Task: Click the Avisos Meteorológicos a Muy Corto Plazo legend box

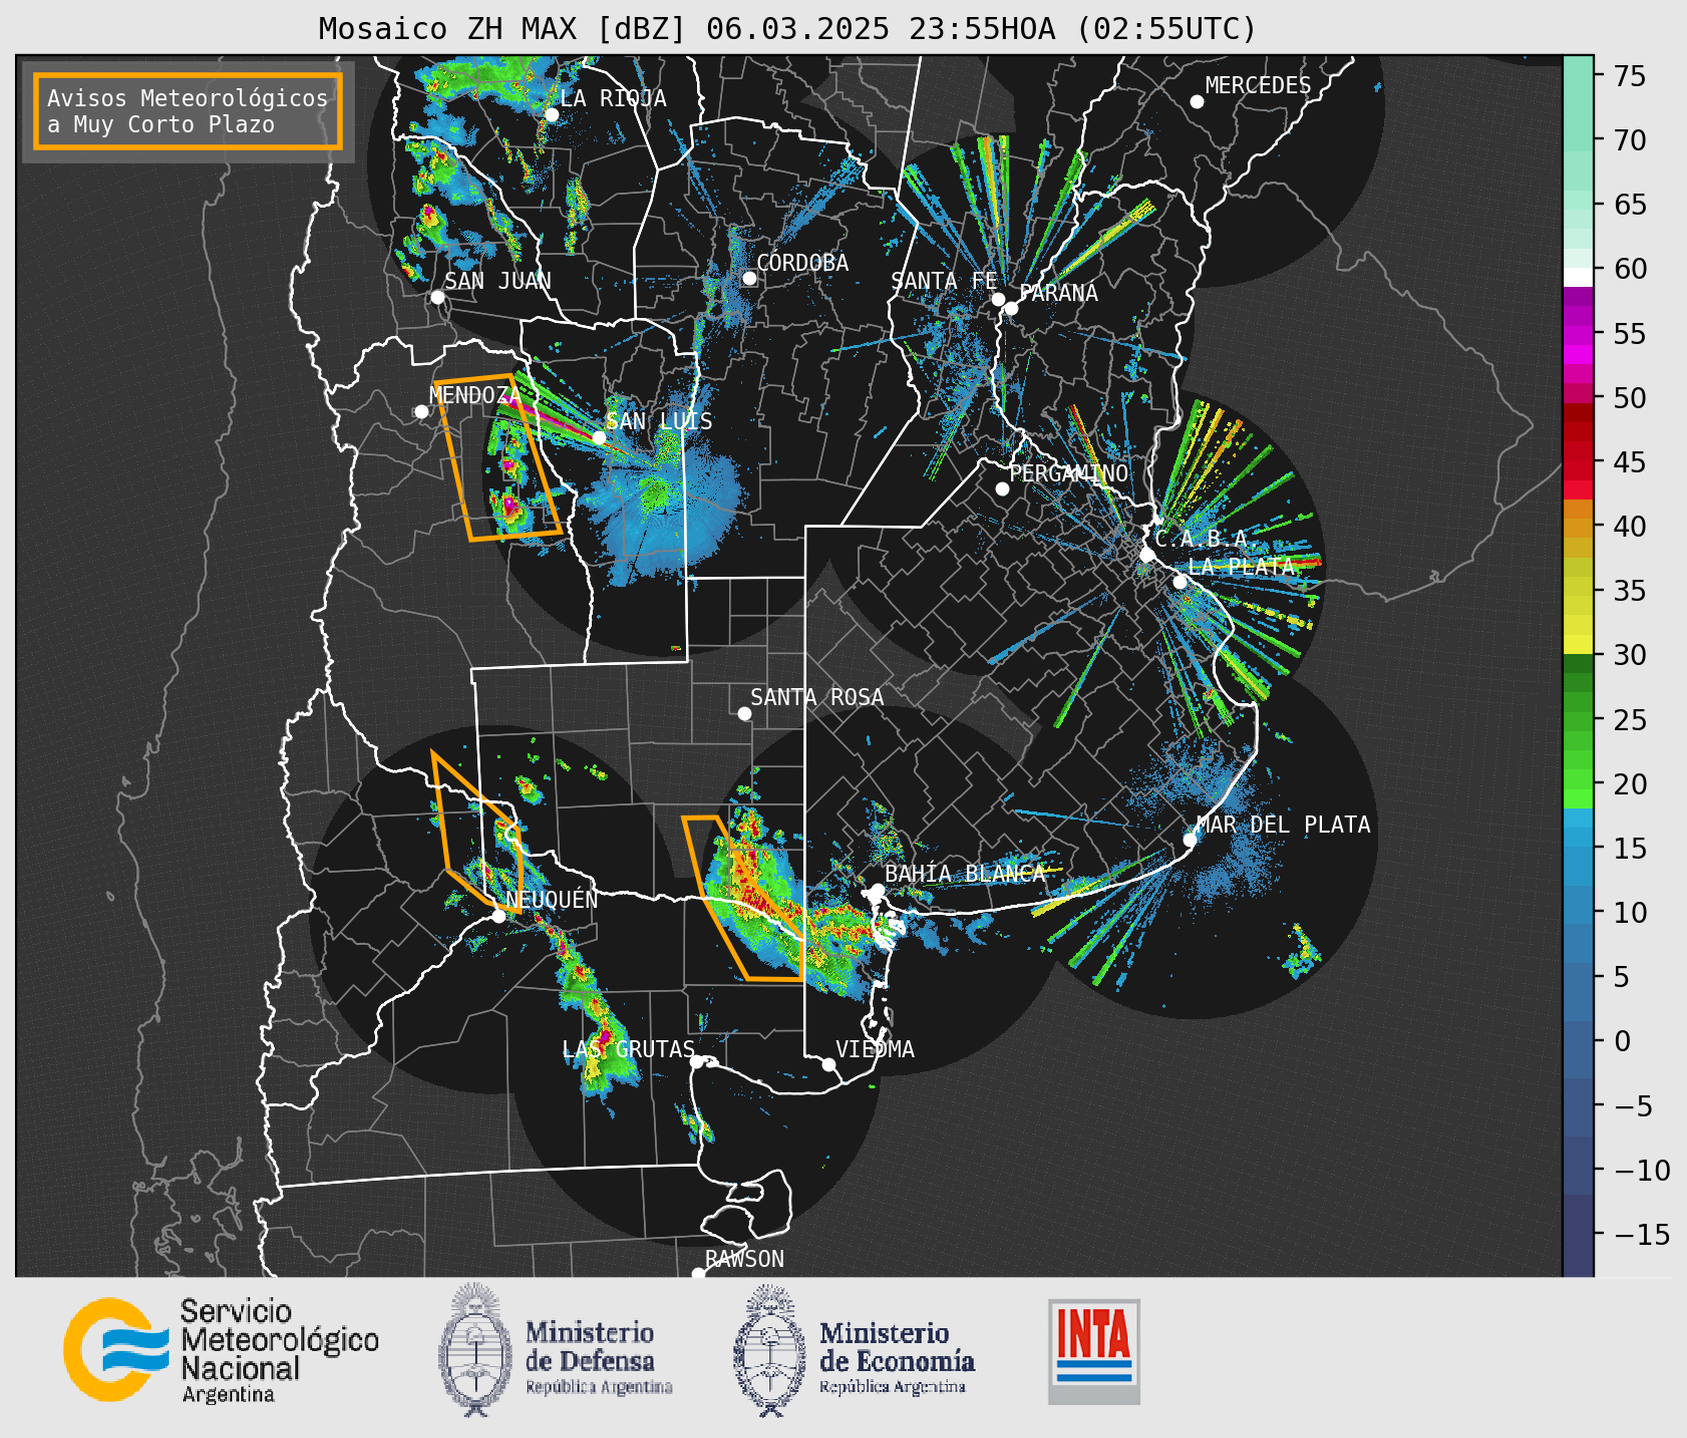Action: pyautogui.click(x=188, y=111)
